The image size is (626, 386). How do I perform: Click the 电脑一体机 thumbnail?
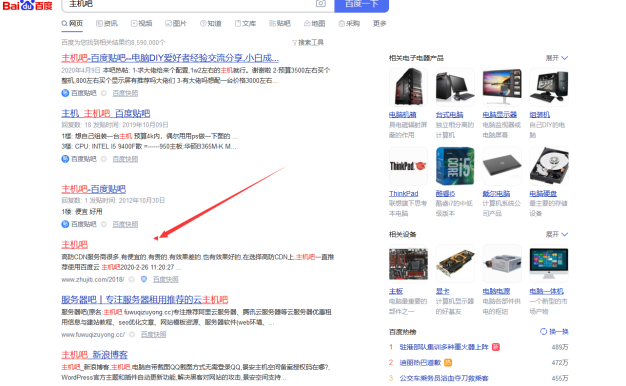tap(549, 263)
